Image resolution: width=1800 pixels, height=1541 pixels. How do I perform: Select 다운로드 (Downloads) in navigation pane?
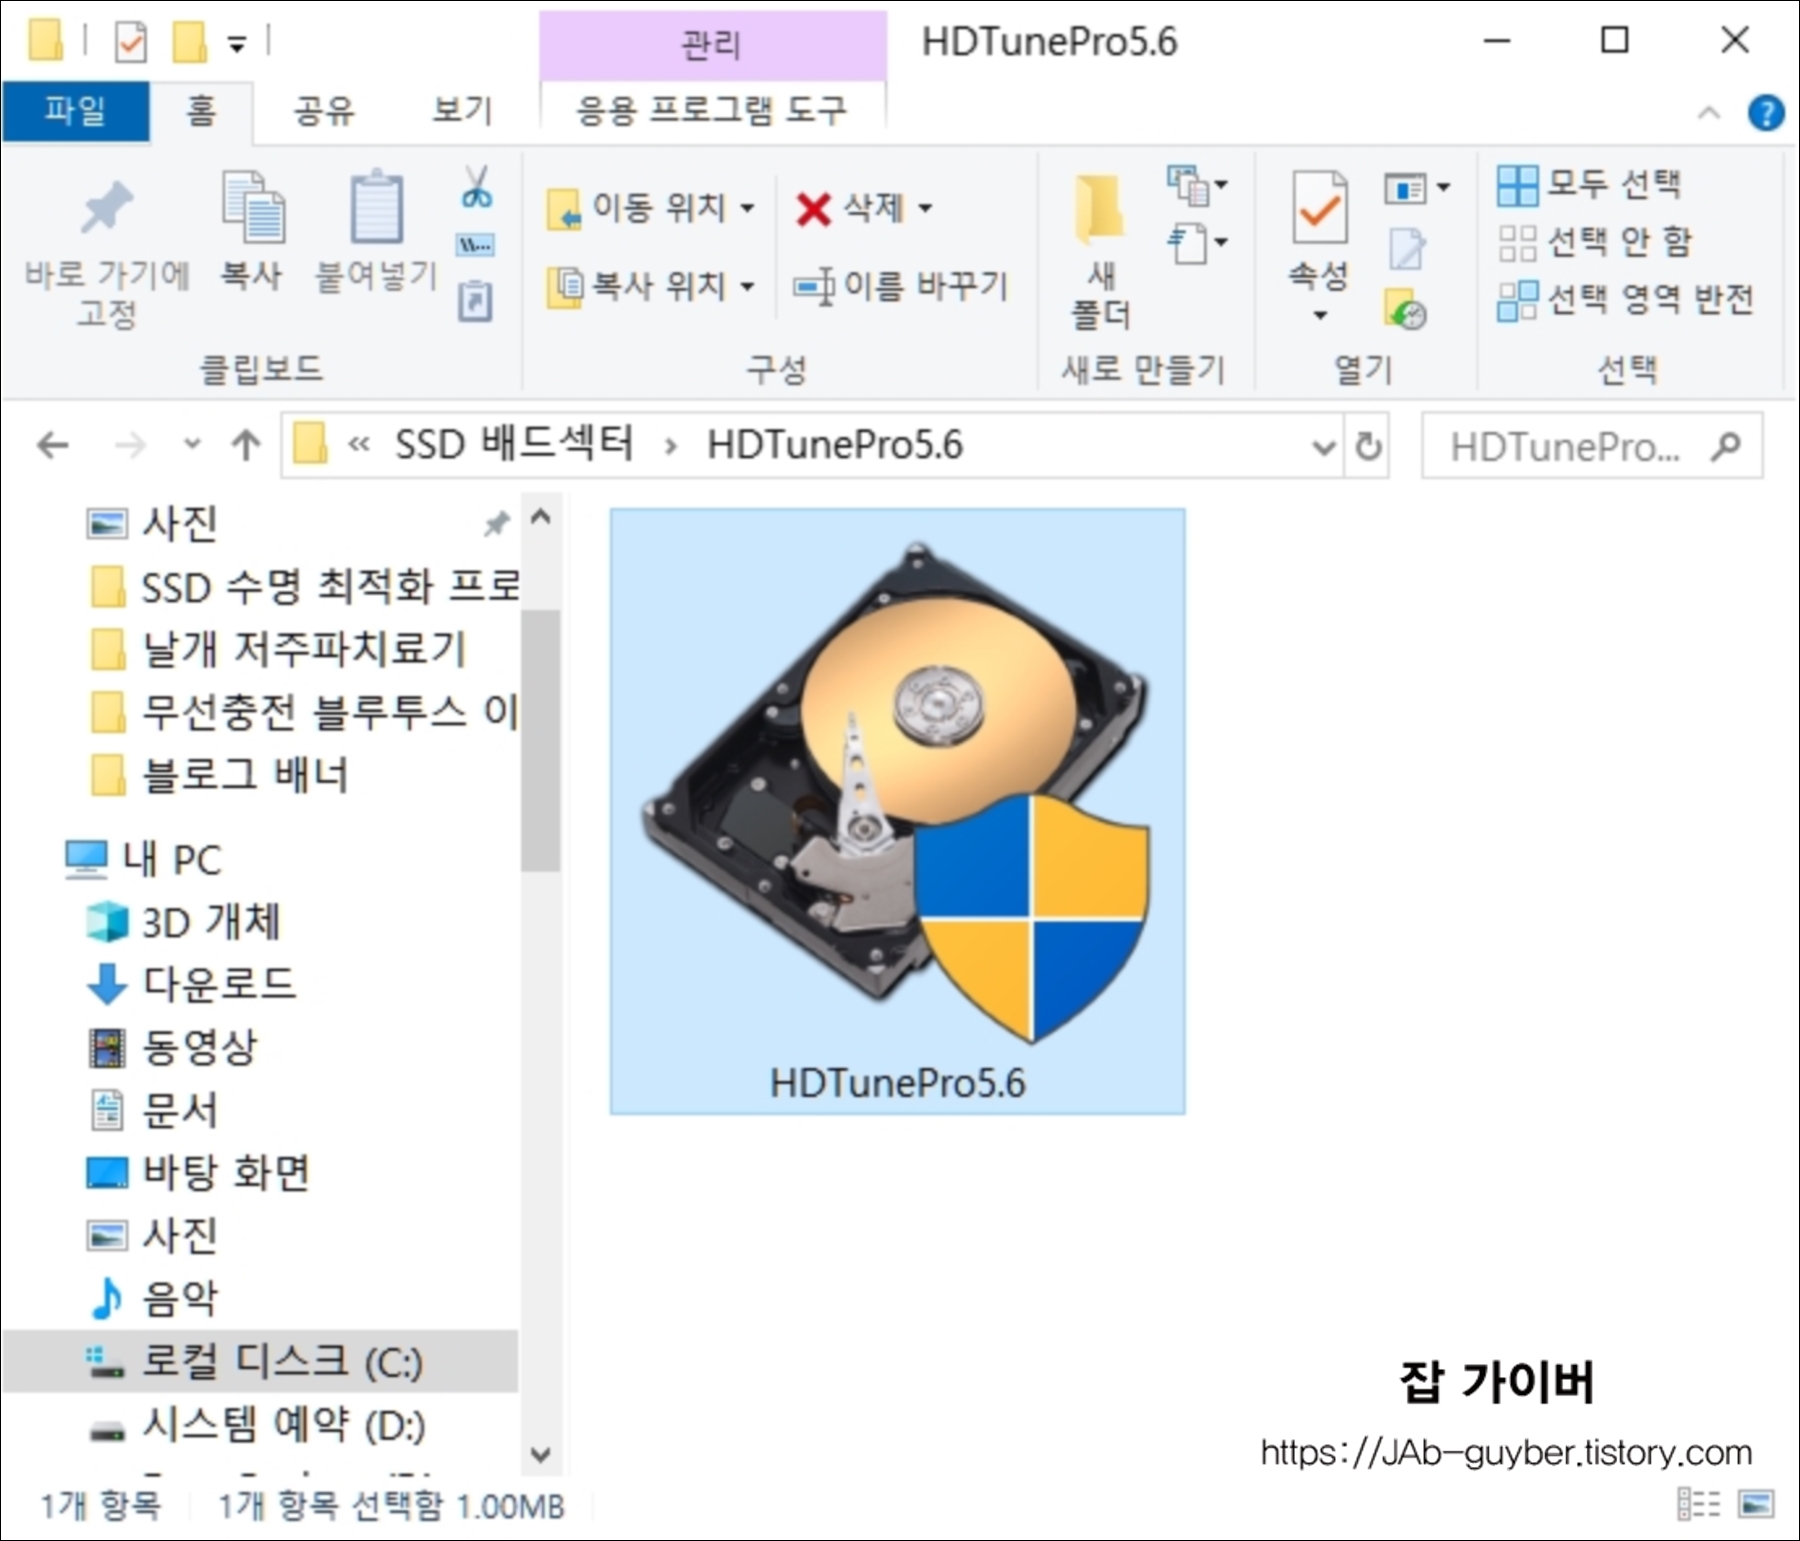tap(192, 984)
